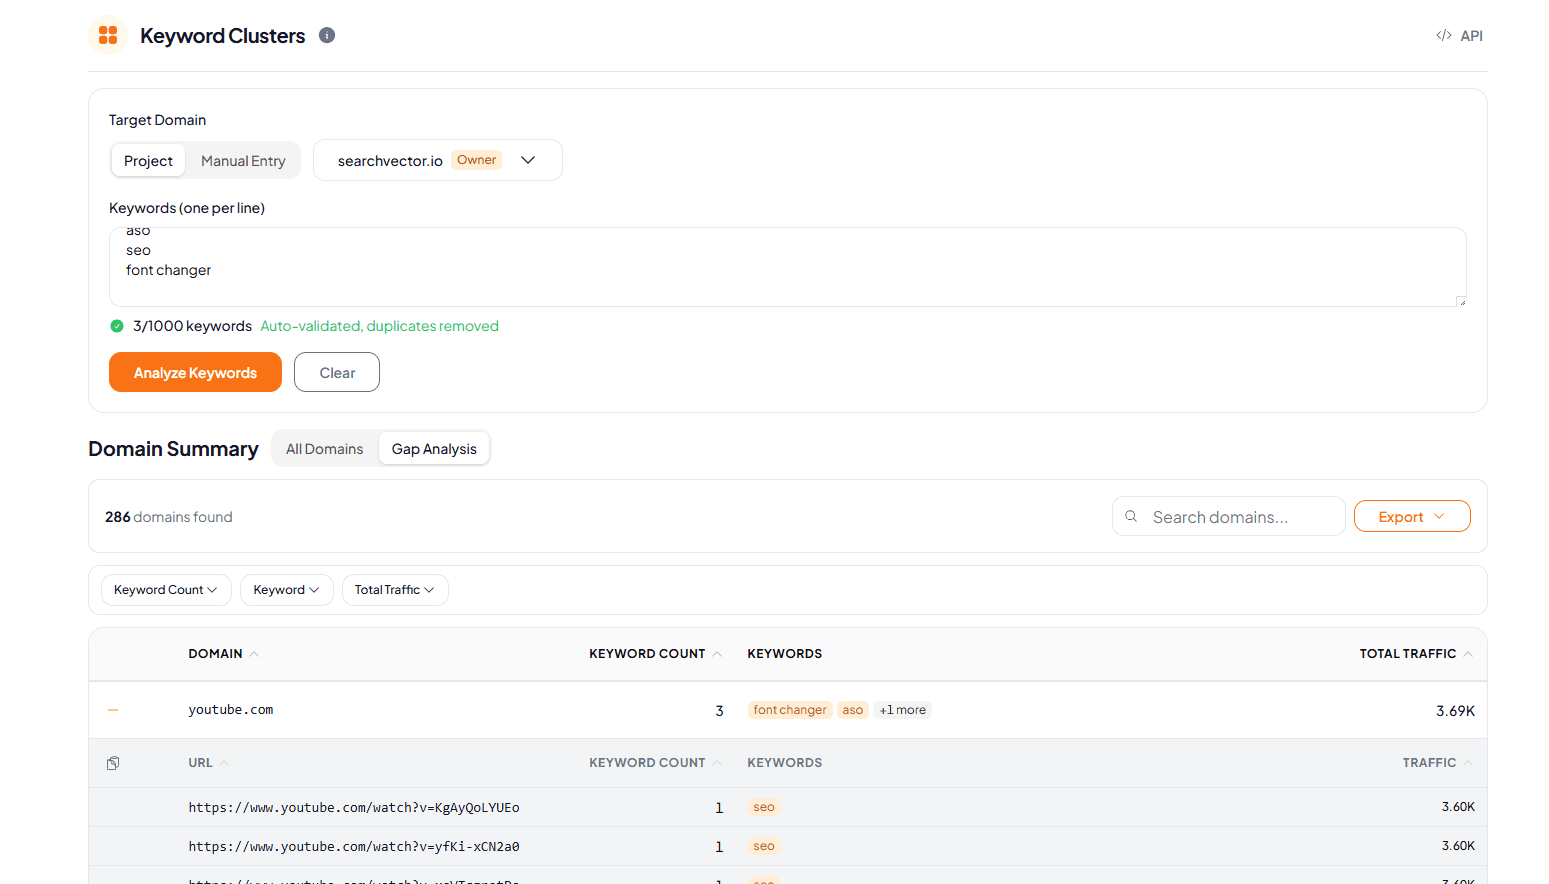Open the API code link
The image size is (1549, 884).
point(1459,36)
